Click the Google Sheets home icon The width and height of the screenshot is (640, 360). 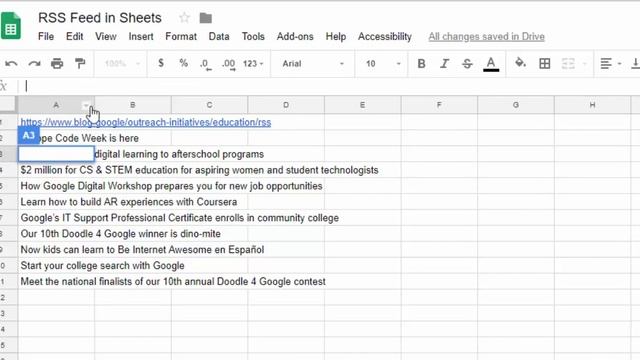[10, 26]
